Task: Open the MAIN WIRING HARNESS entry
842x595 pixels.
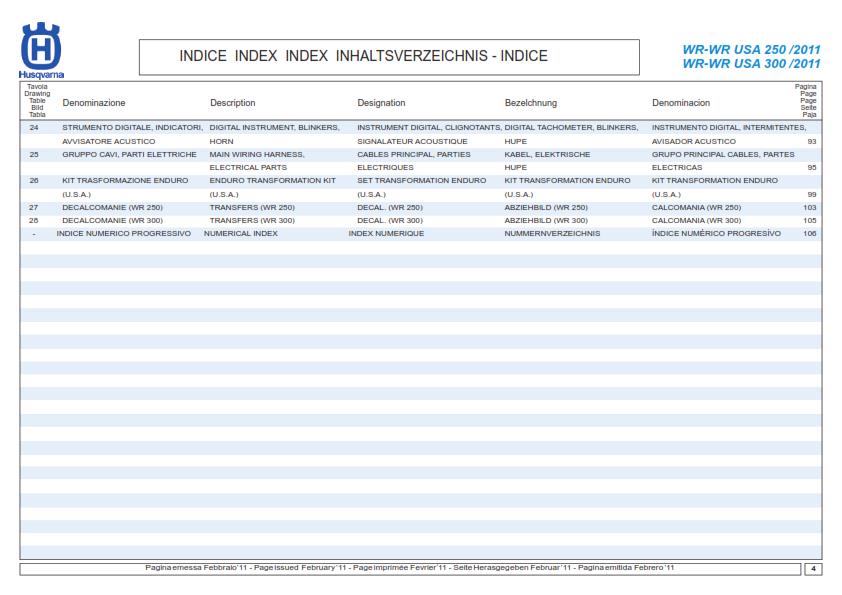Action: click(x=257, y=155)
